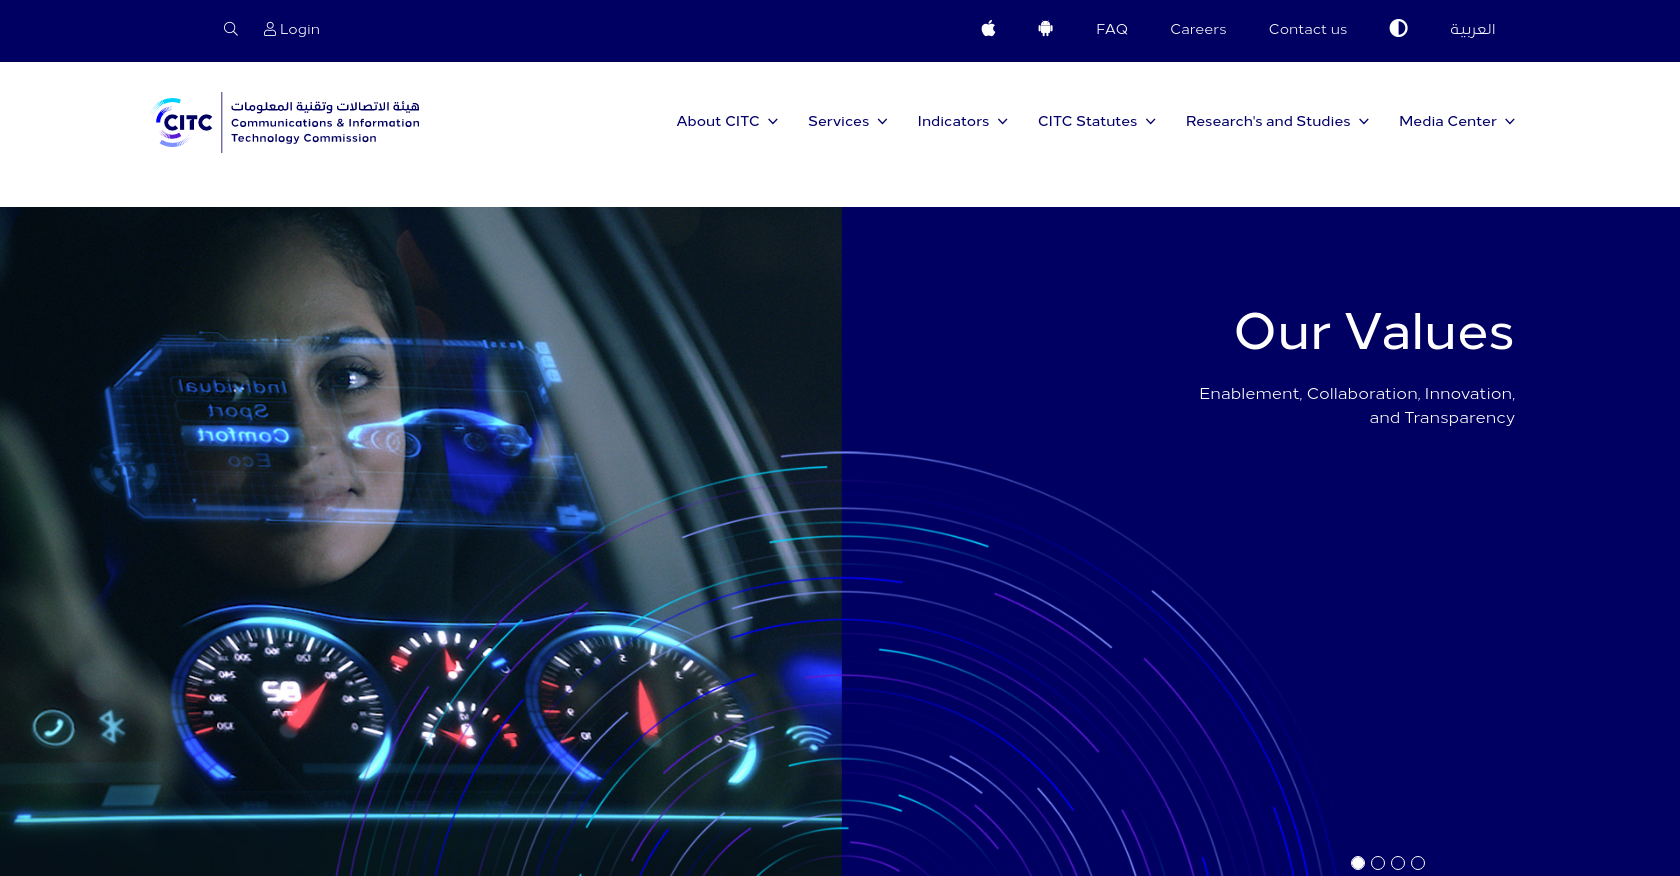Open the About CITC menu

pyautogui.click(x=718, y=121)
